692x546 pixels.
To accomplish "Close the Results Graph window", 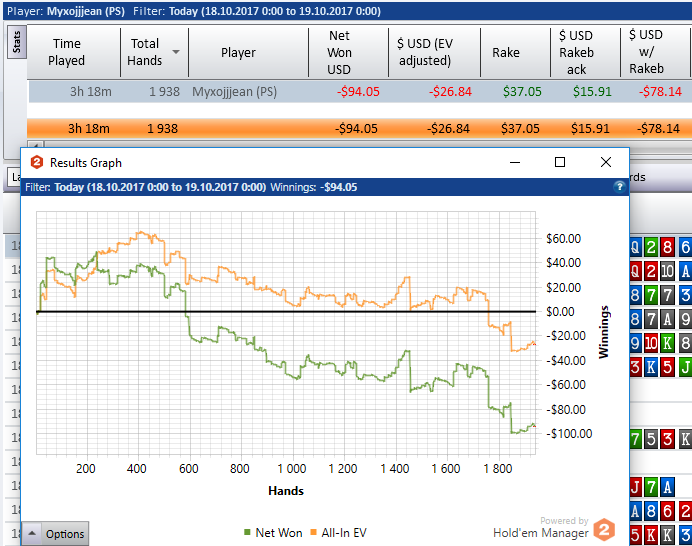I will coord(606,162).
